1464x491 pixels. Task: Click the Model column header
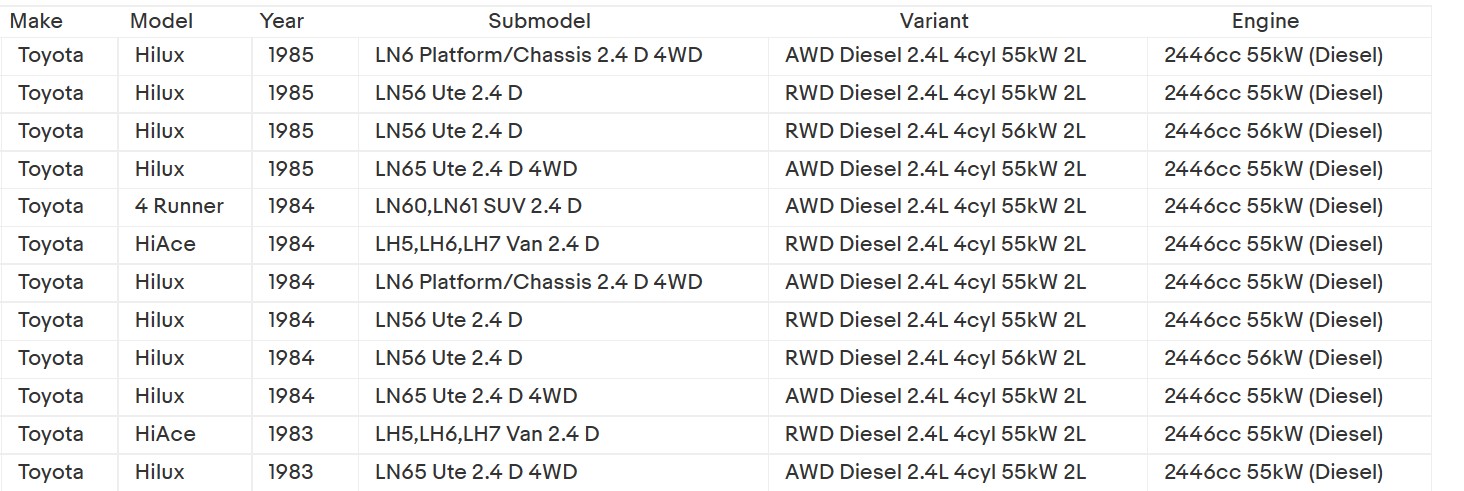[x=161, y=21]
